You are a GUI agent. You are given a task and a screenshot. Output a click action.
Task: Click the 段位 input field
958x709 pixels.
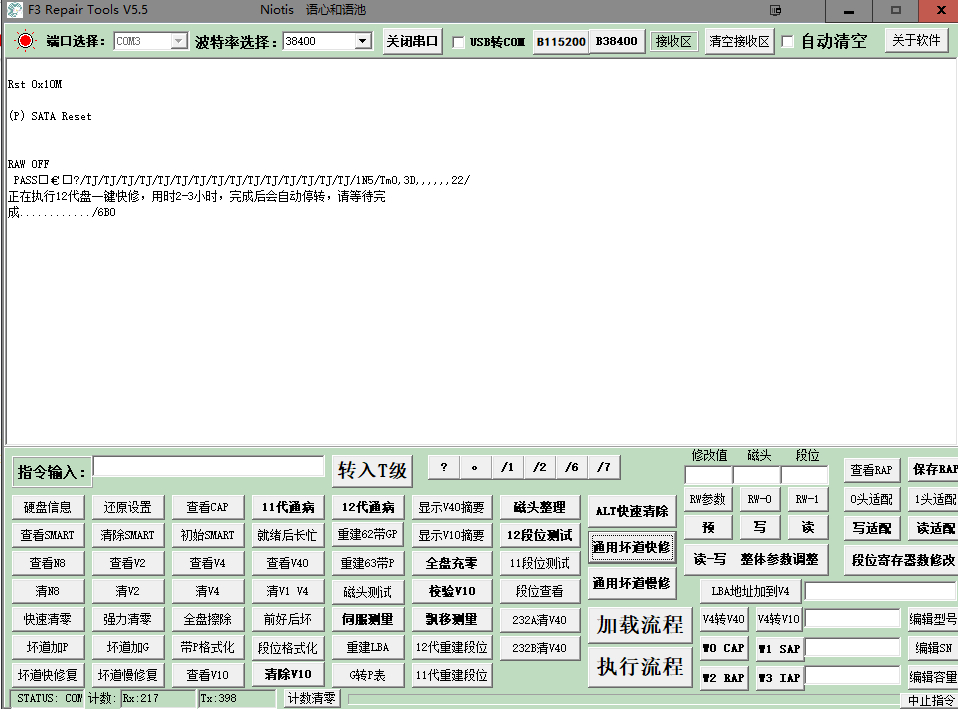805,475
